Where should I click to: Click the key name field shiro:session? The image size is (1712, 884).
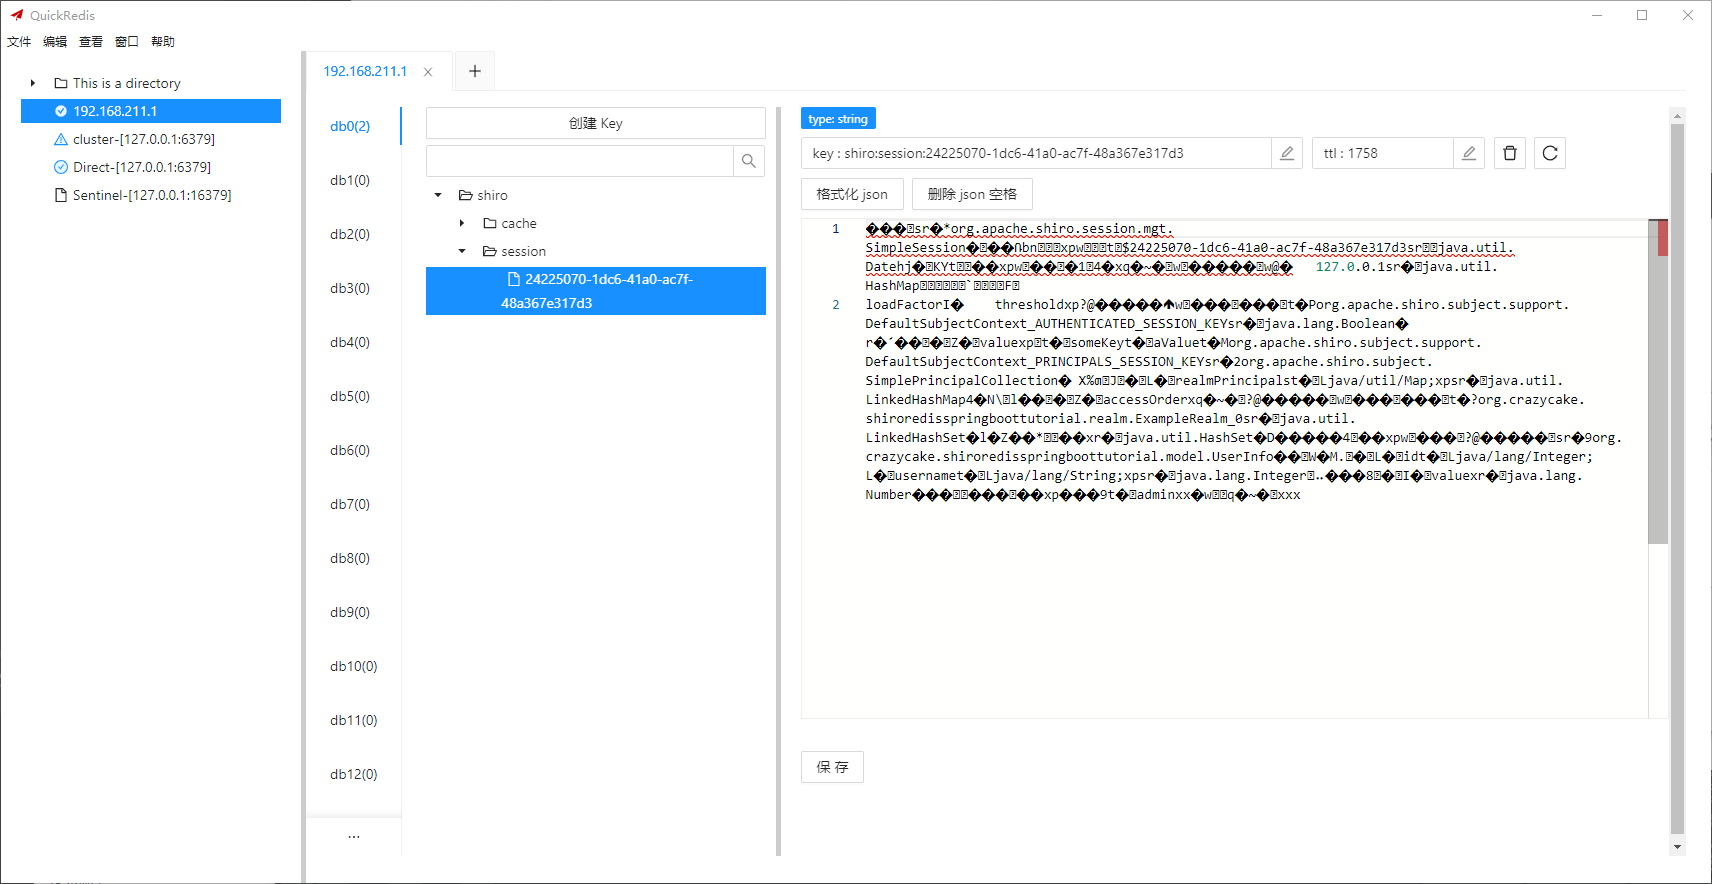pos(1036,153)
